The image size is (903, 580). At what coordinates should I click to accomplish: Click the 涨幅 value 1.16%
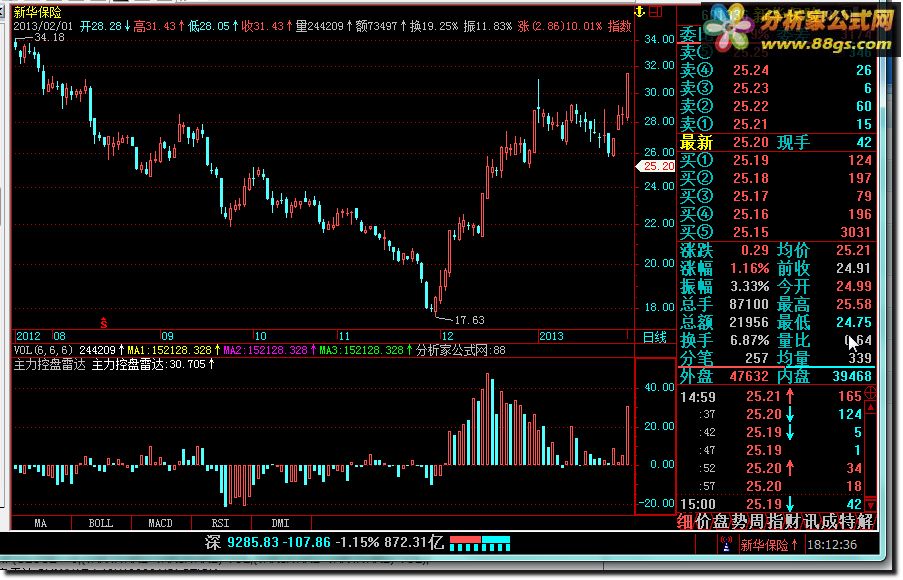coord(749,268)
